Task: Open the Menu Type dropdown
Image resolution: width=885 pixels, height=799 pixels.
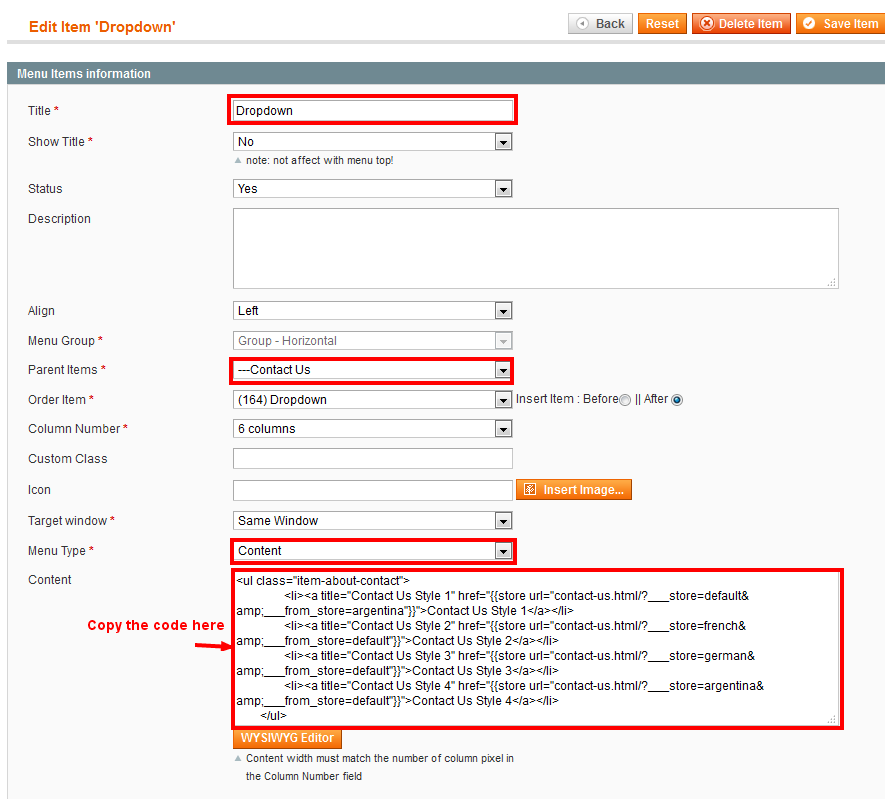Action: 373,551
